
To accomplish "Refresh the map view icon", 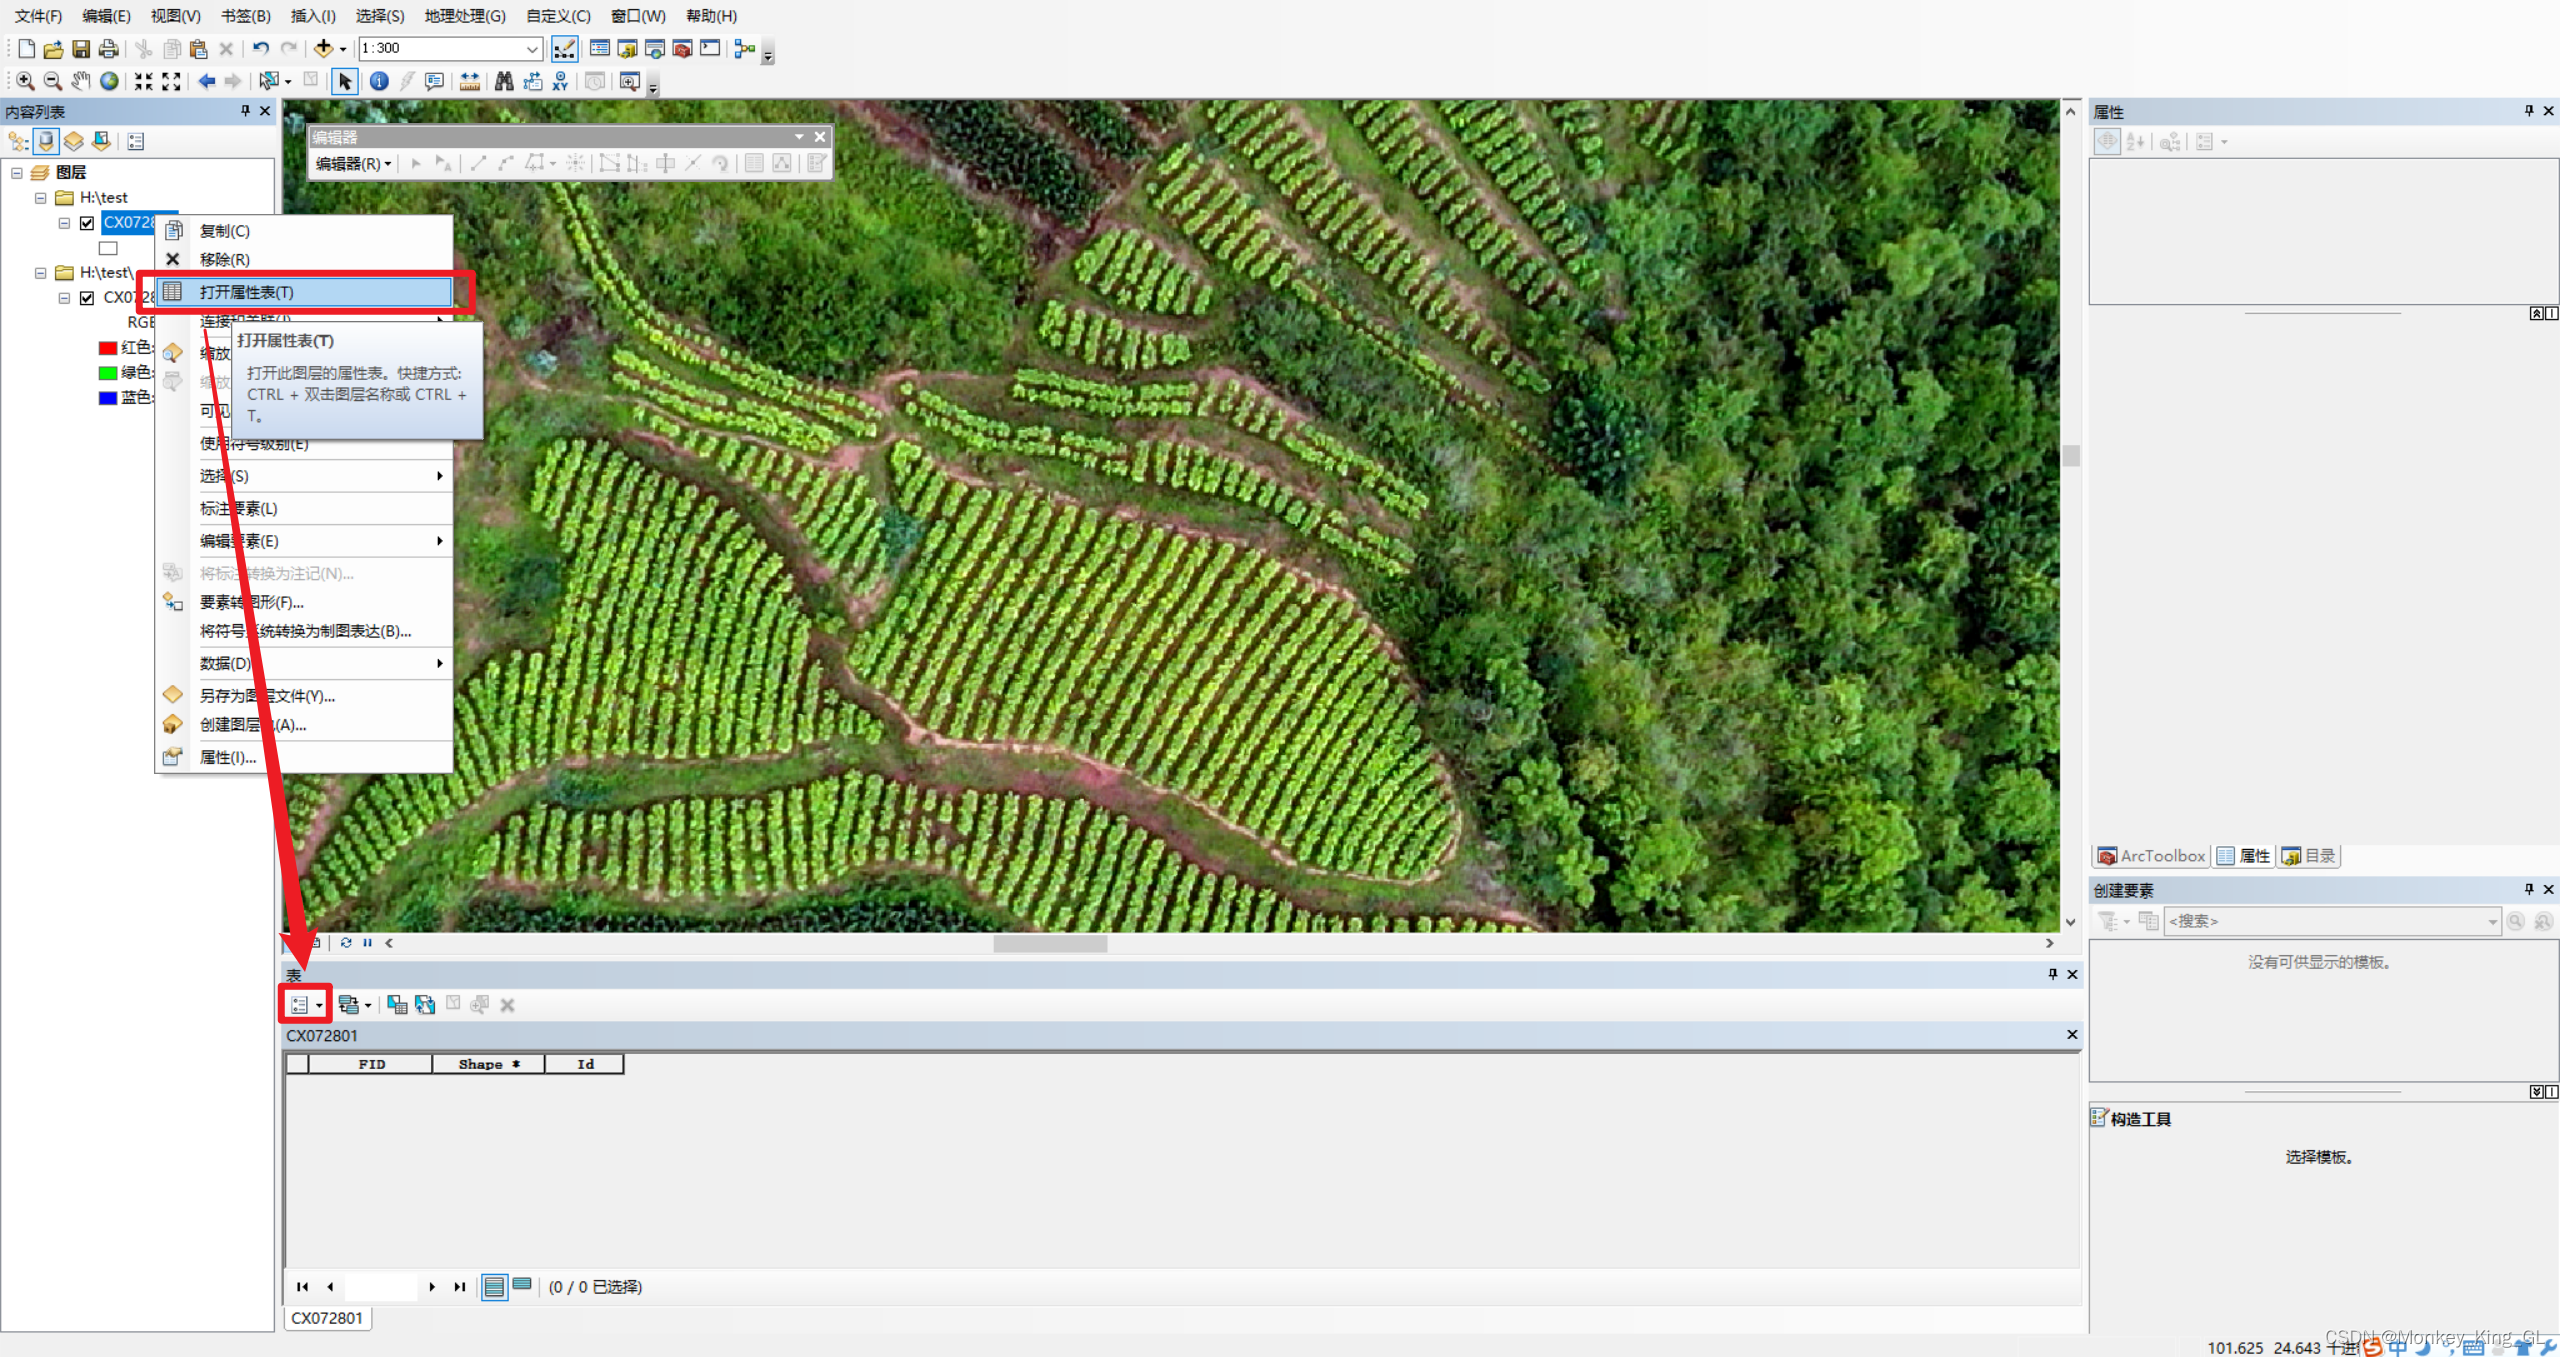I will tap(346, 942).
